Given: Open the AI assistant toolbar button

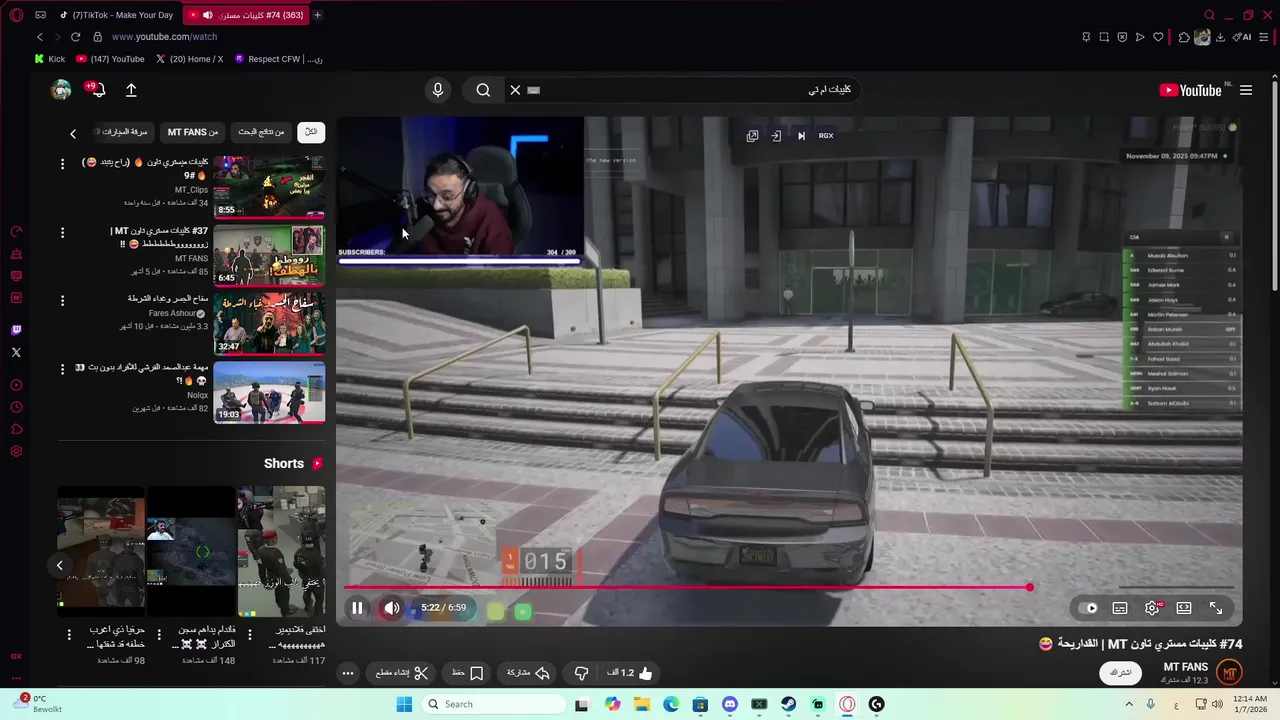Looking at the screenshot, I should pyautogui.click(x=1243, y=37).
